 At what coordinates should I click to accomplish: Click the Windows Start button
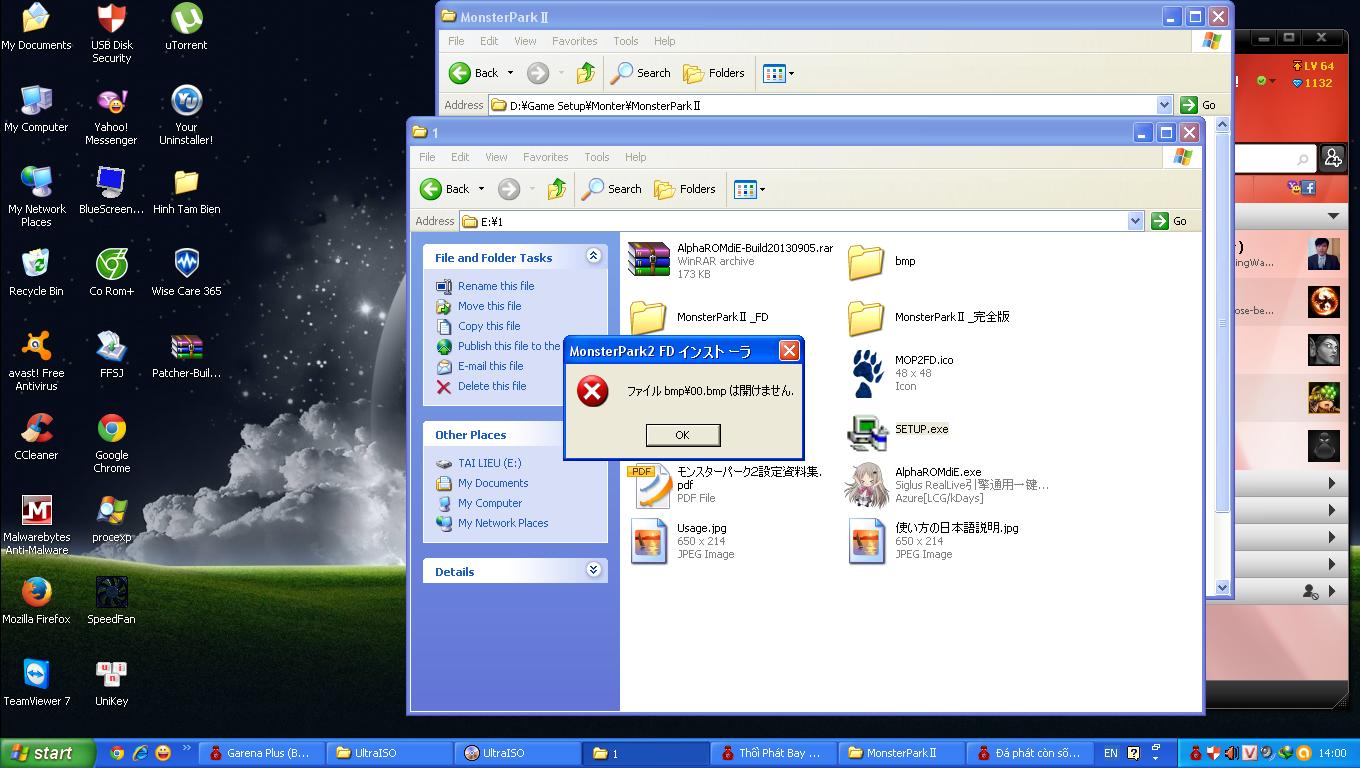(47, 753)
